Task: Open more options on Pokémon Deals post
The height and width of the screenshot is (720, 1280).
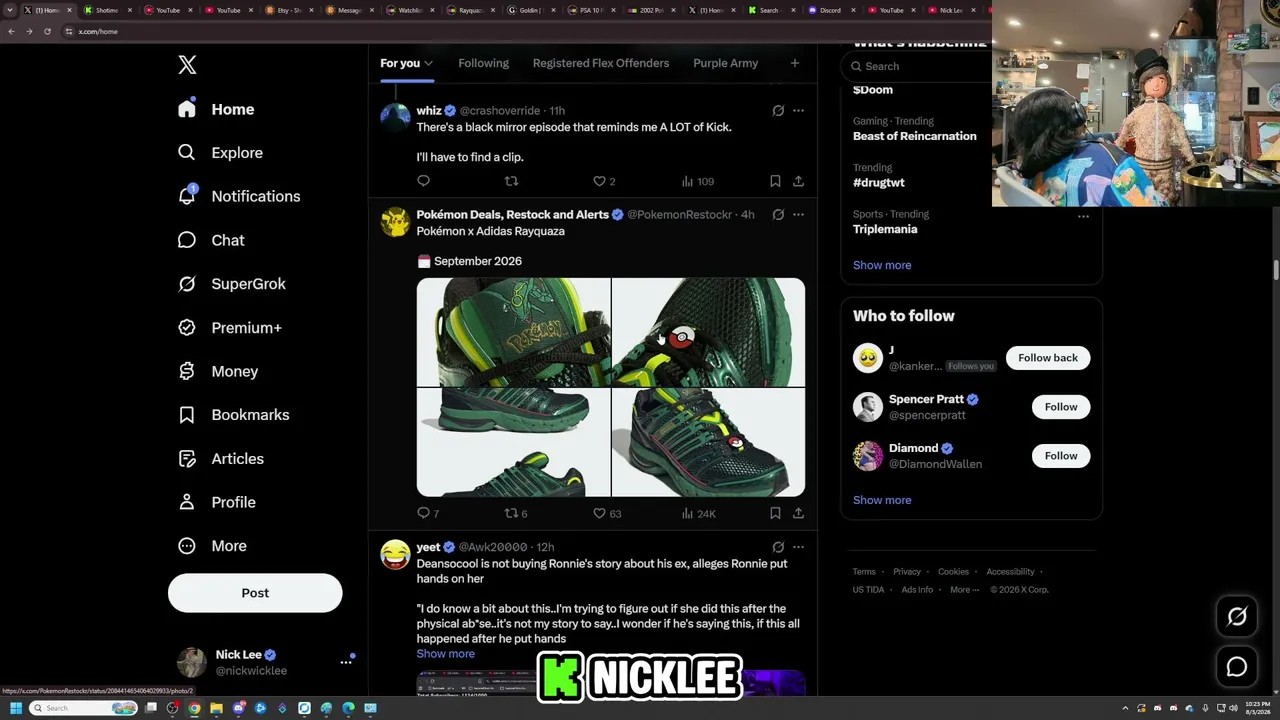Action: (798, 214)
